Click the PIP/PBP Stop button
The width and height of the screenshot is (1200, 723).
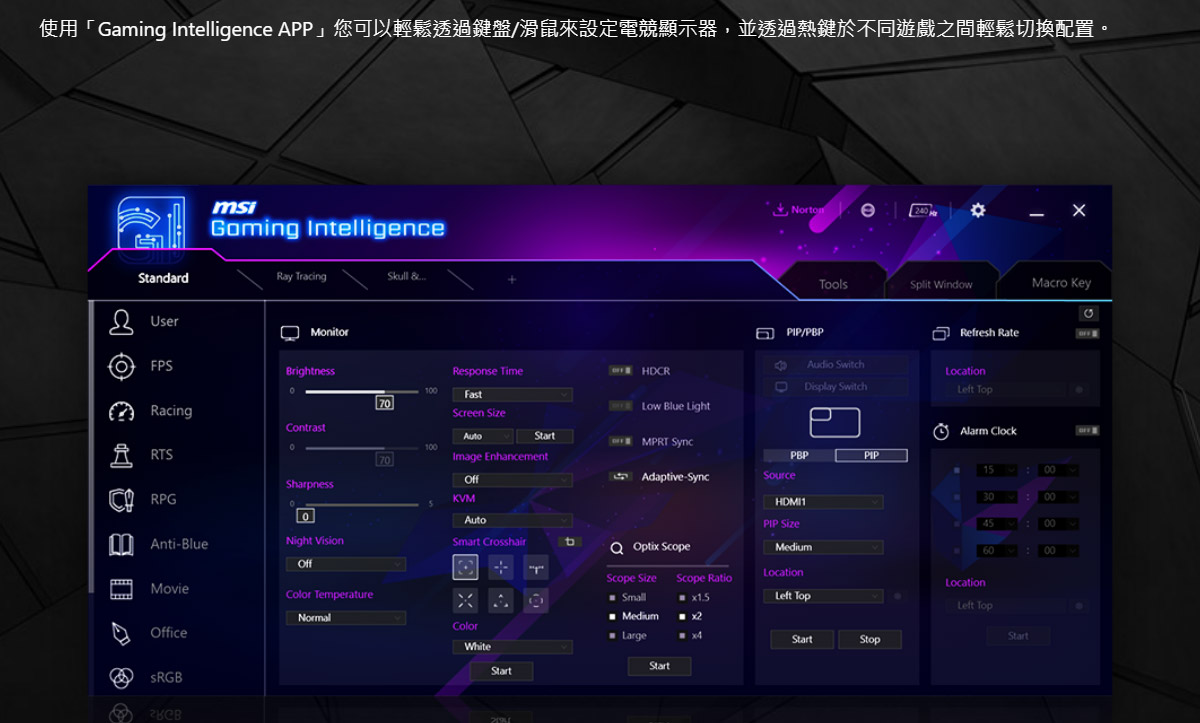click(x=870, y=639)
